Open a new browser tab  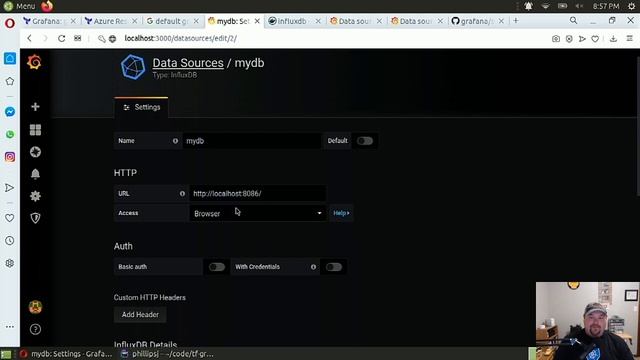tap(516, 21)
